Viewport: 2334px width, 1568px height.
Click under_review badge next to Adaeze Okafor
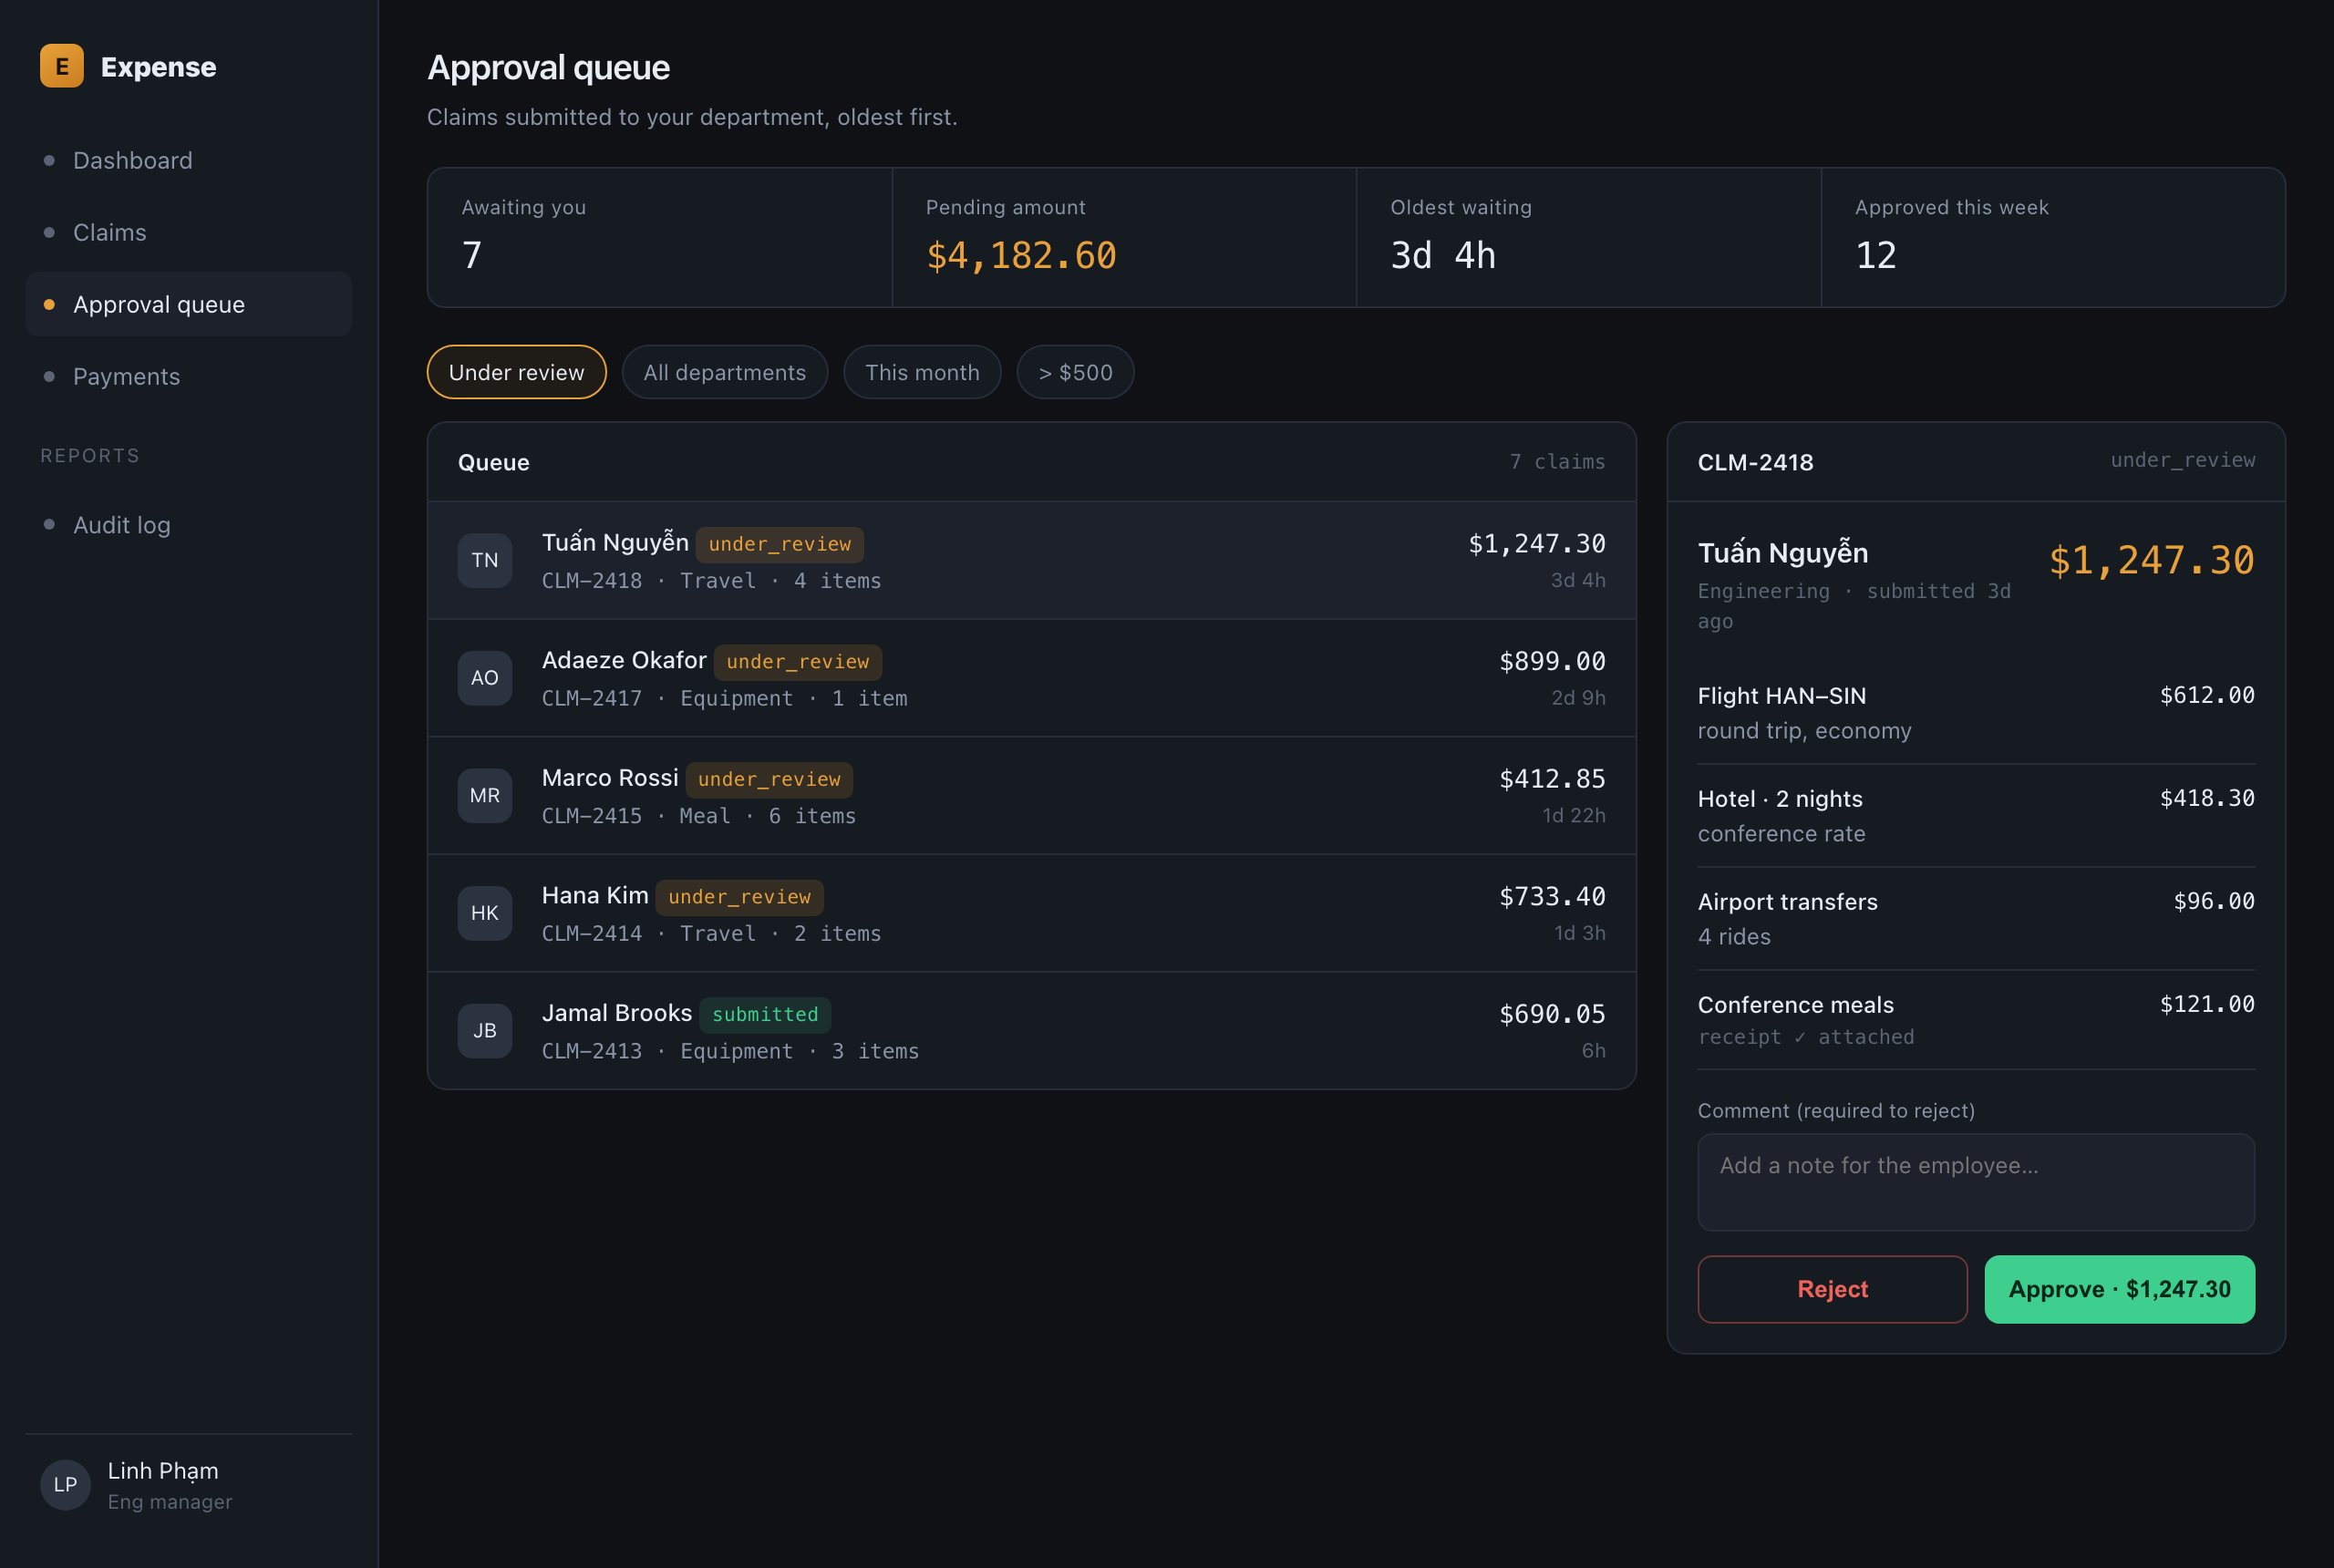(798, 662)
